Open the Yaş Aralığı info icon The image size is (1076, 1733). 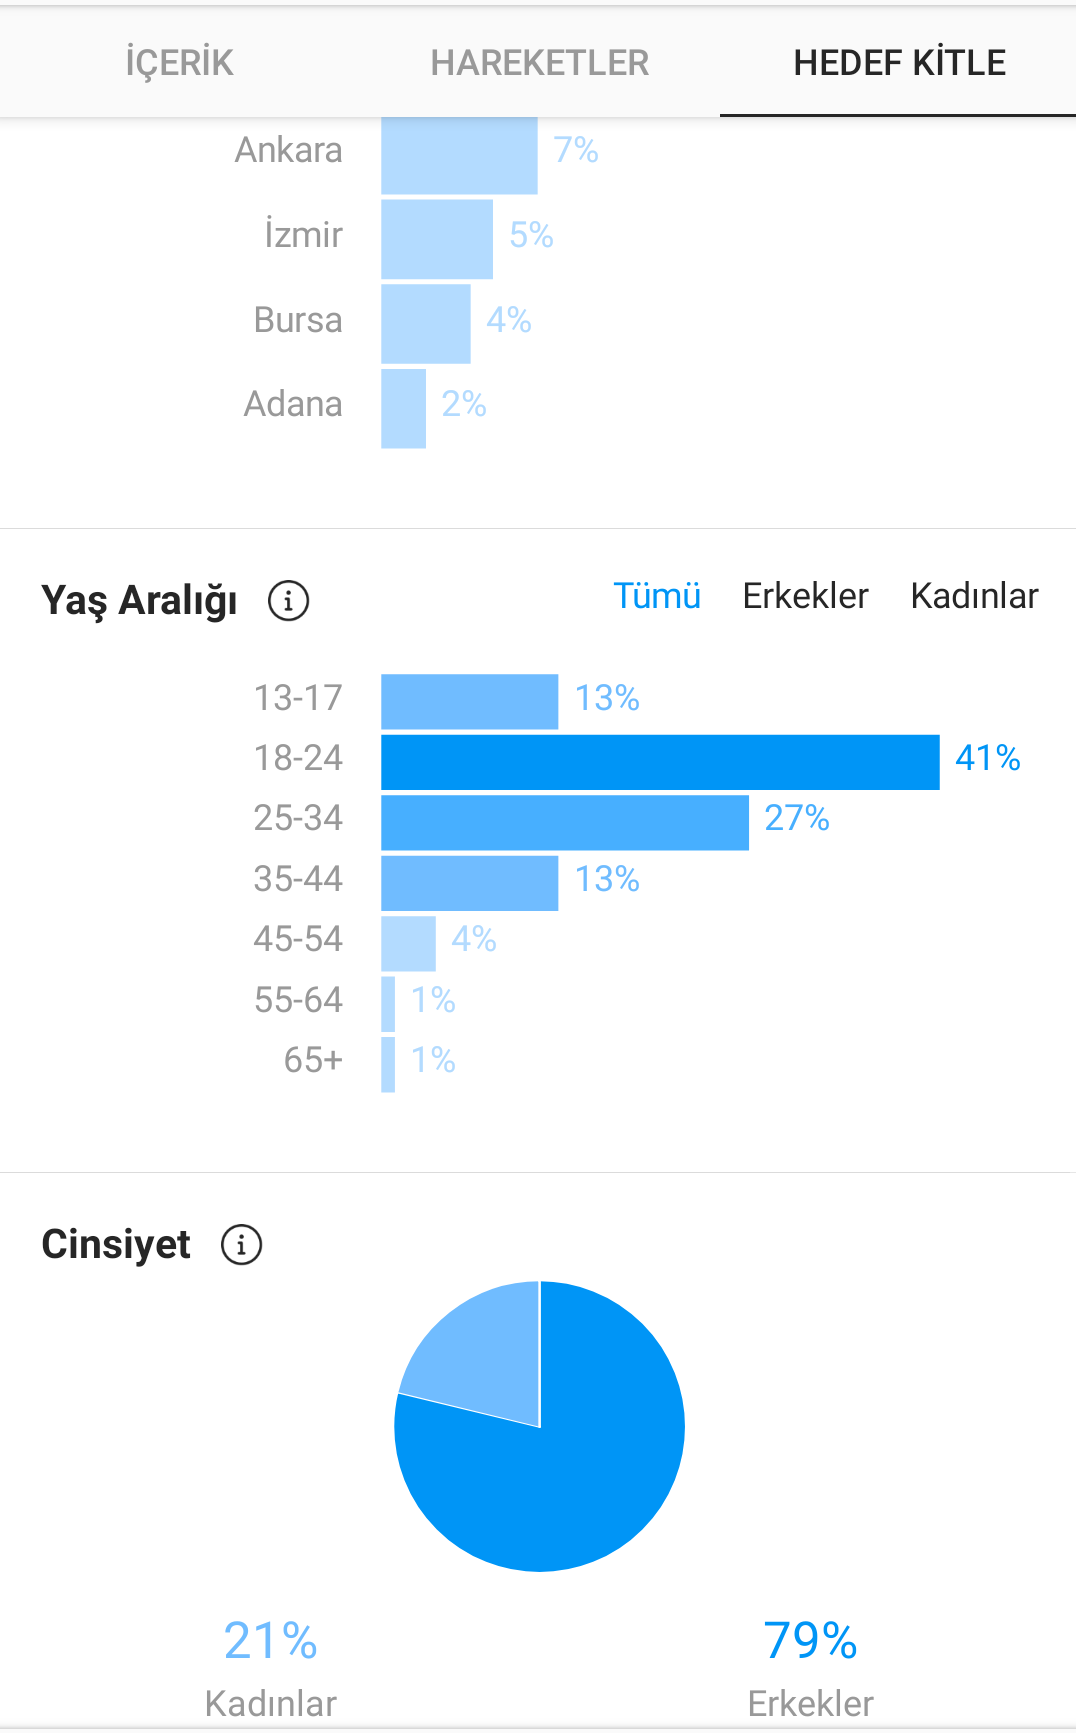point(288,601)
